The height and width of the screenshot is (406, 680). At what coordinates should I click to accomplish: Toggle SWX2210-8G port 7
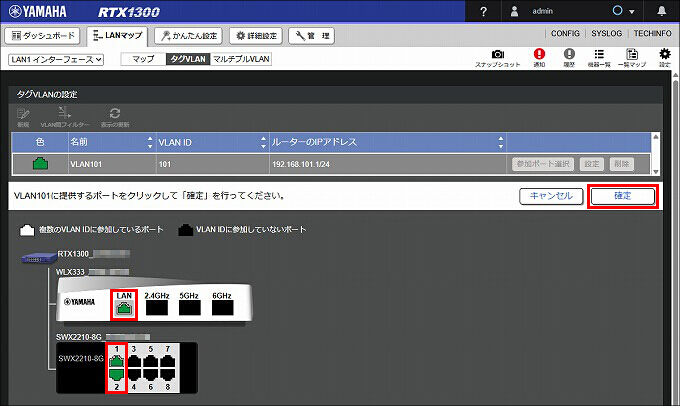[x=167, y=360]
